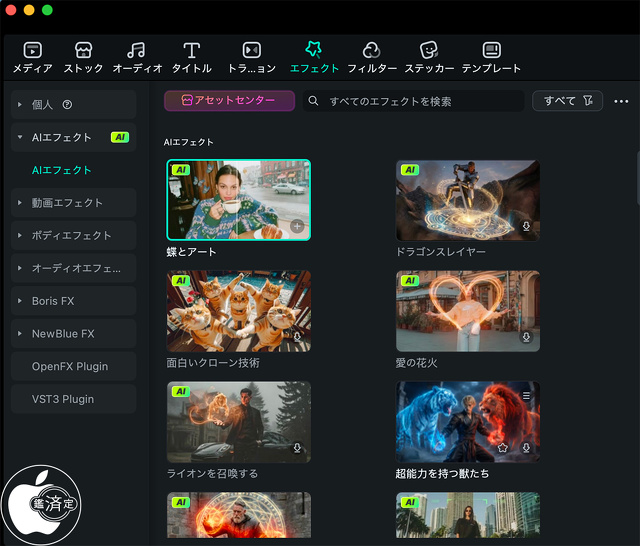Click the help icon next to 個人
640x546 pixels.
[x=67, y=105]
